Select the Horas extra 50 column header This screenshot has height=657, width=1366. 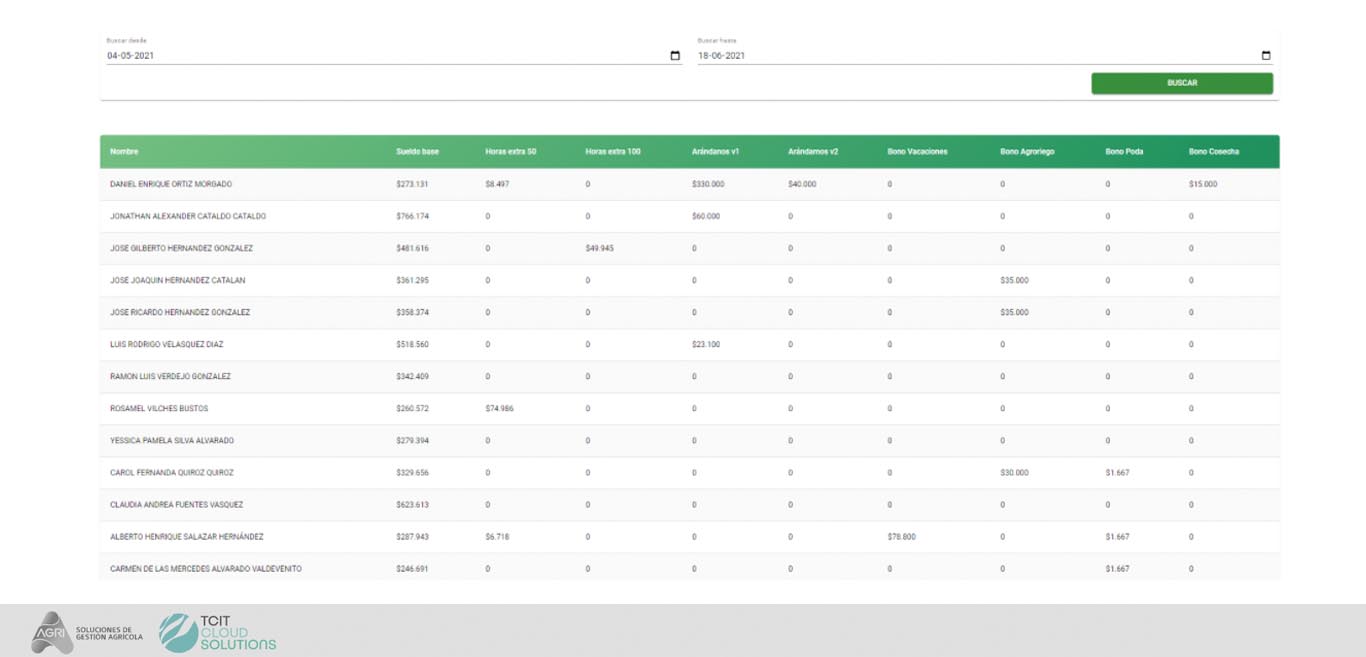click(511, 152)
